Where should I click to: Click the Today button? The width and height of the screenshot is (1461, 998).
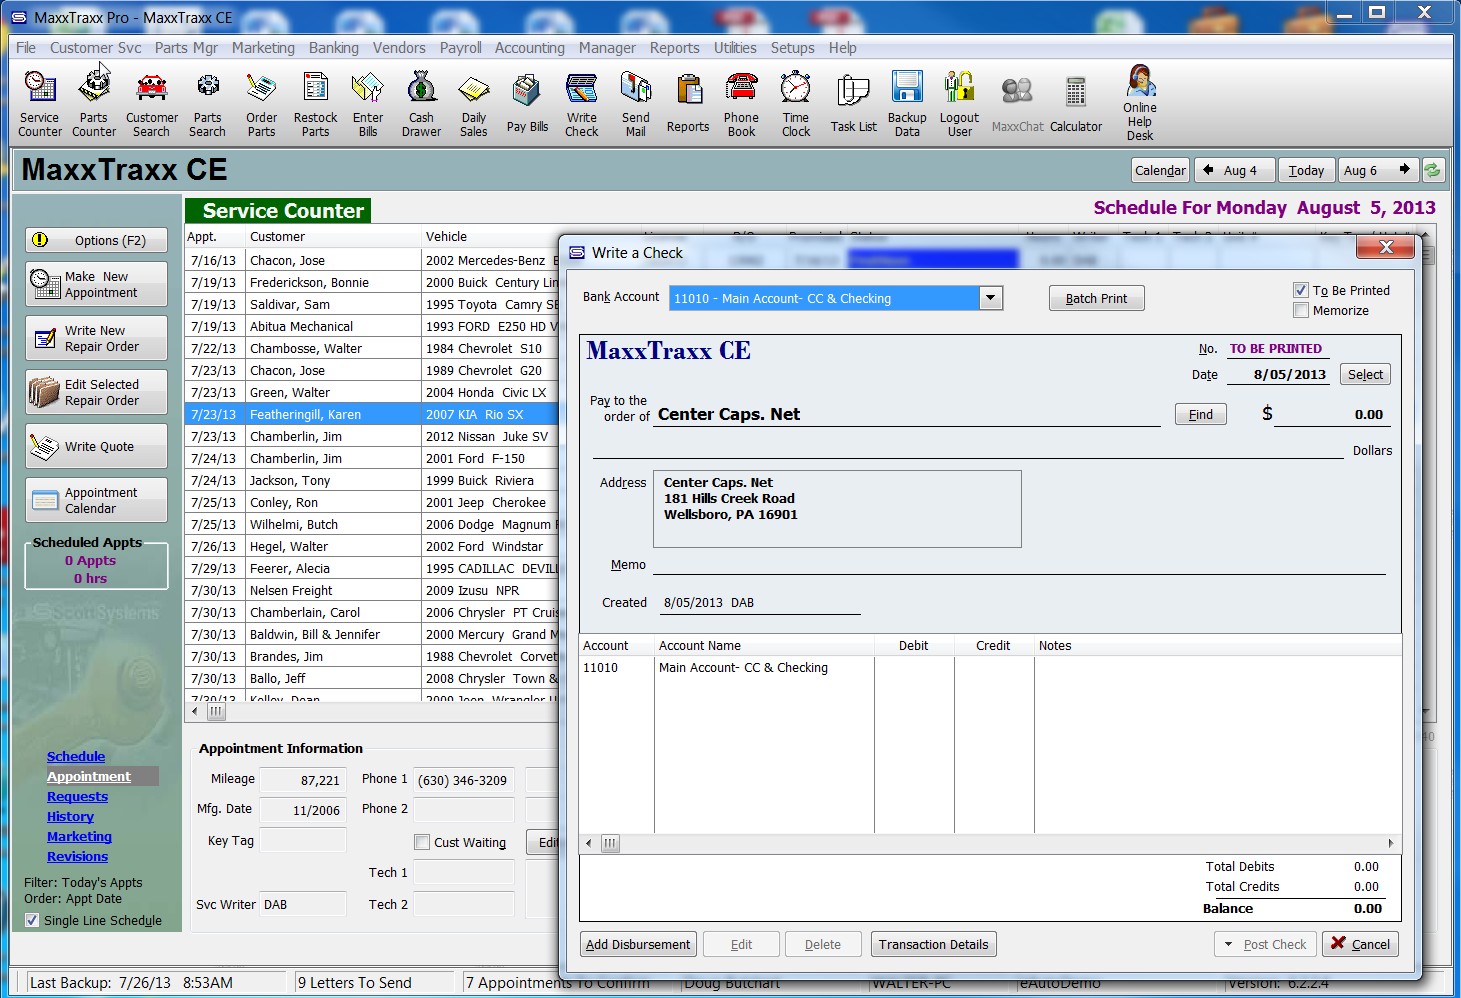(1306, 170)
